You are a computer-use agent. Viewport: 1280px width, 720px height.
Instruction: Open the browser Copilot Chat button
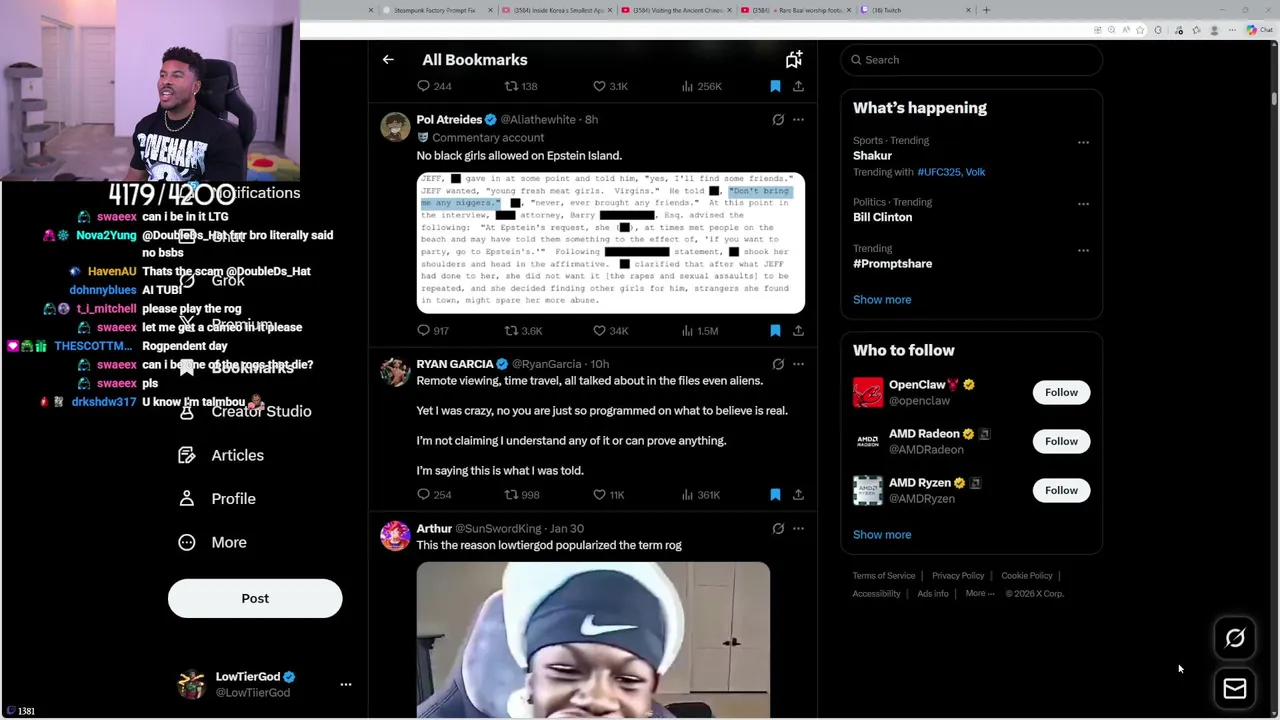(x=1259, y=30)
